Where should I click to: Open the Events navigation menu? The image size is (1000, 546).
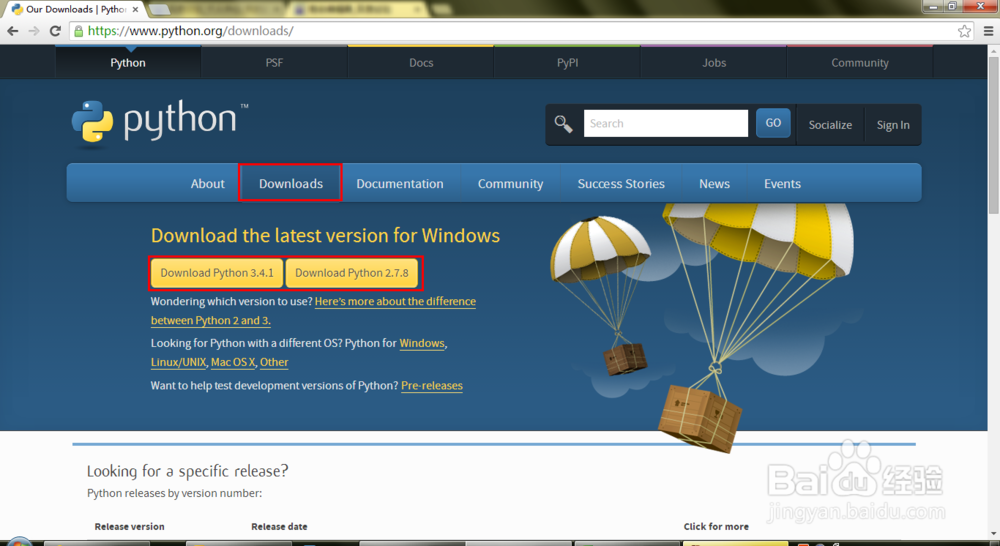tap(783, 184)
